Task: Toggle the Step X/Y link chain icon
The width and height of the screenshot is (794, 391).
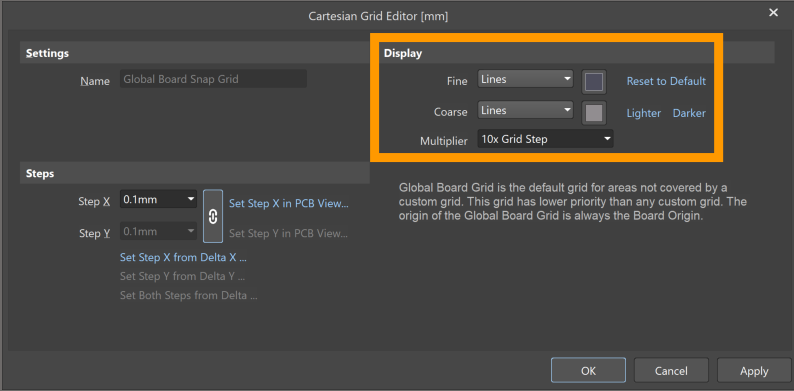Action: click(x=213, y=216)
